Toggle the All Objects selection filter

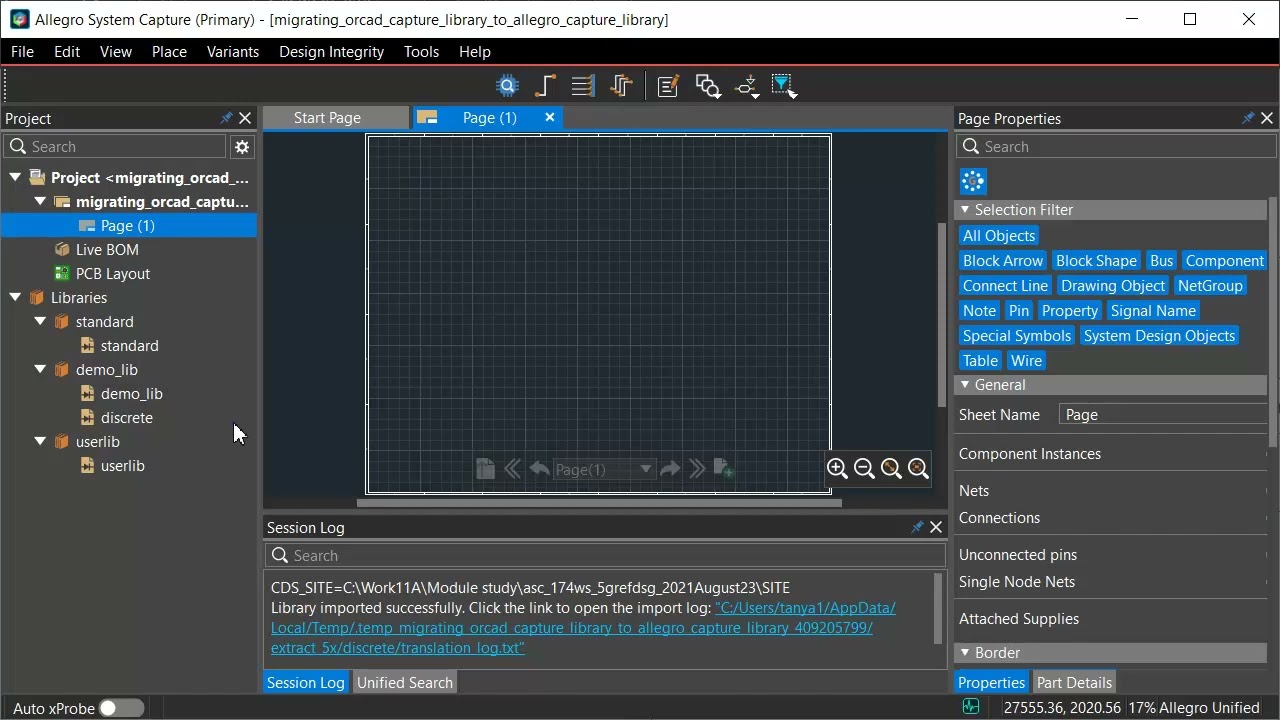(999, 236)
